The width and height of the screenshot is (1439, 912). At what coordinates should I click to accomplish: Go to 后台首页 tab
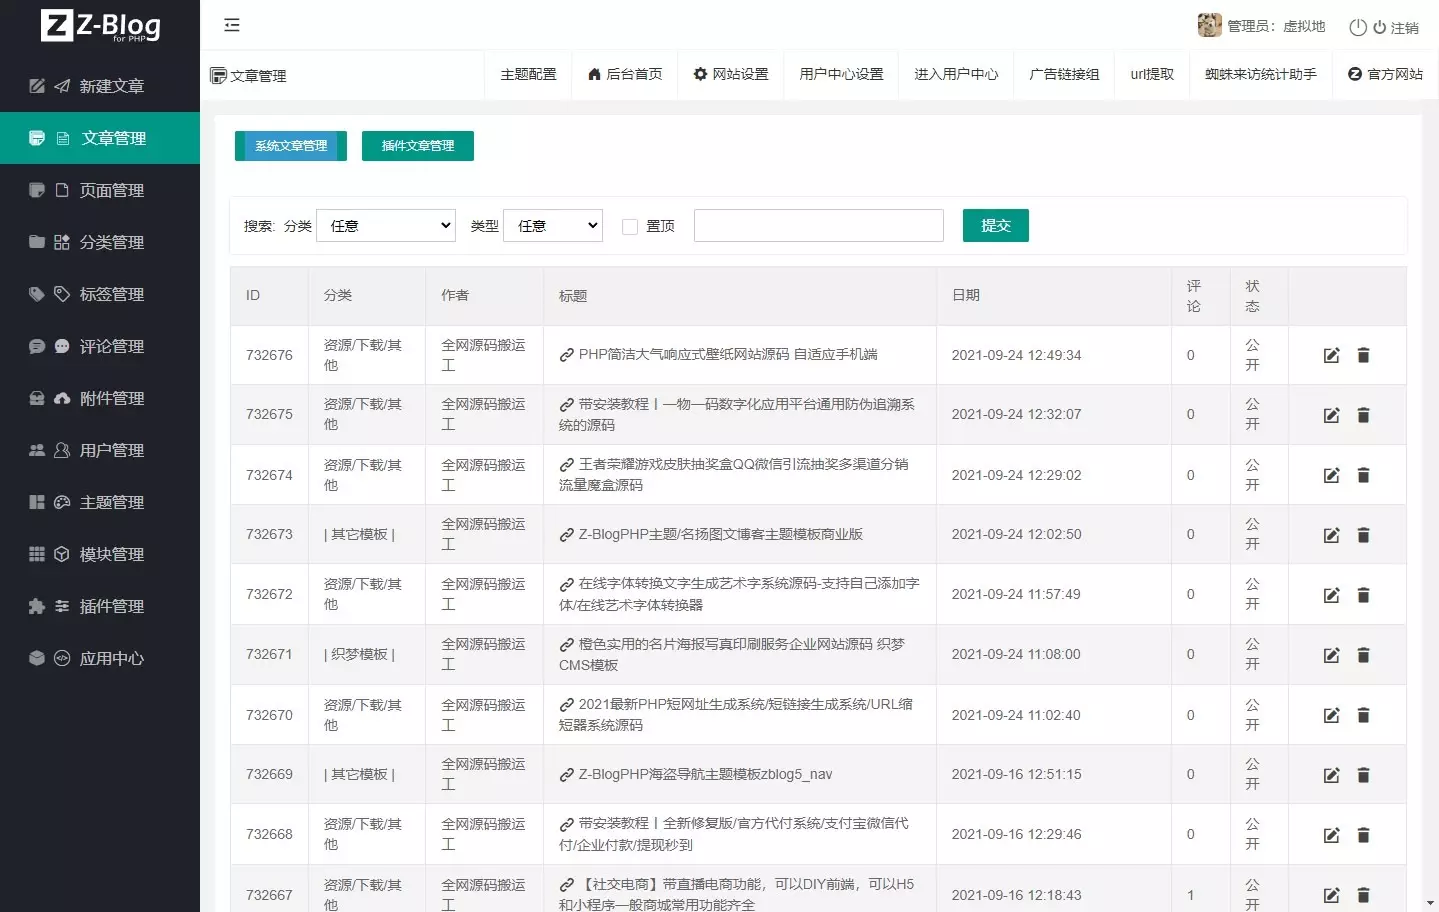625,74
